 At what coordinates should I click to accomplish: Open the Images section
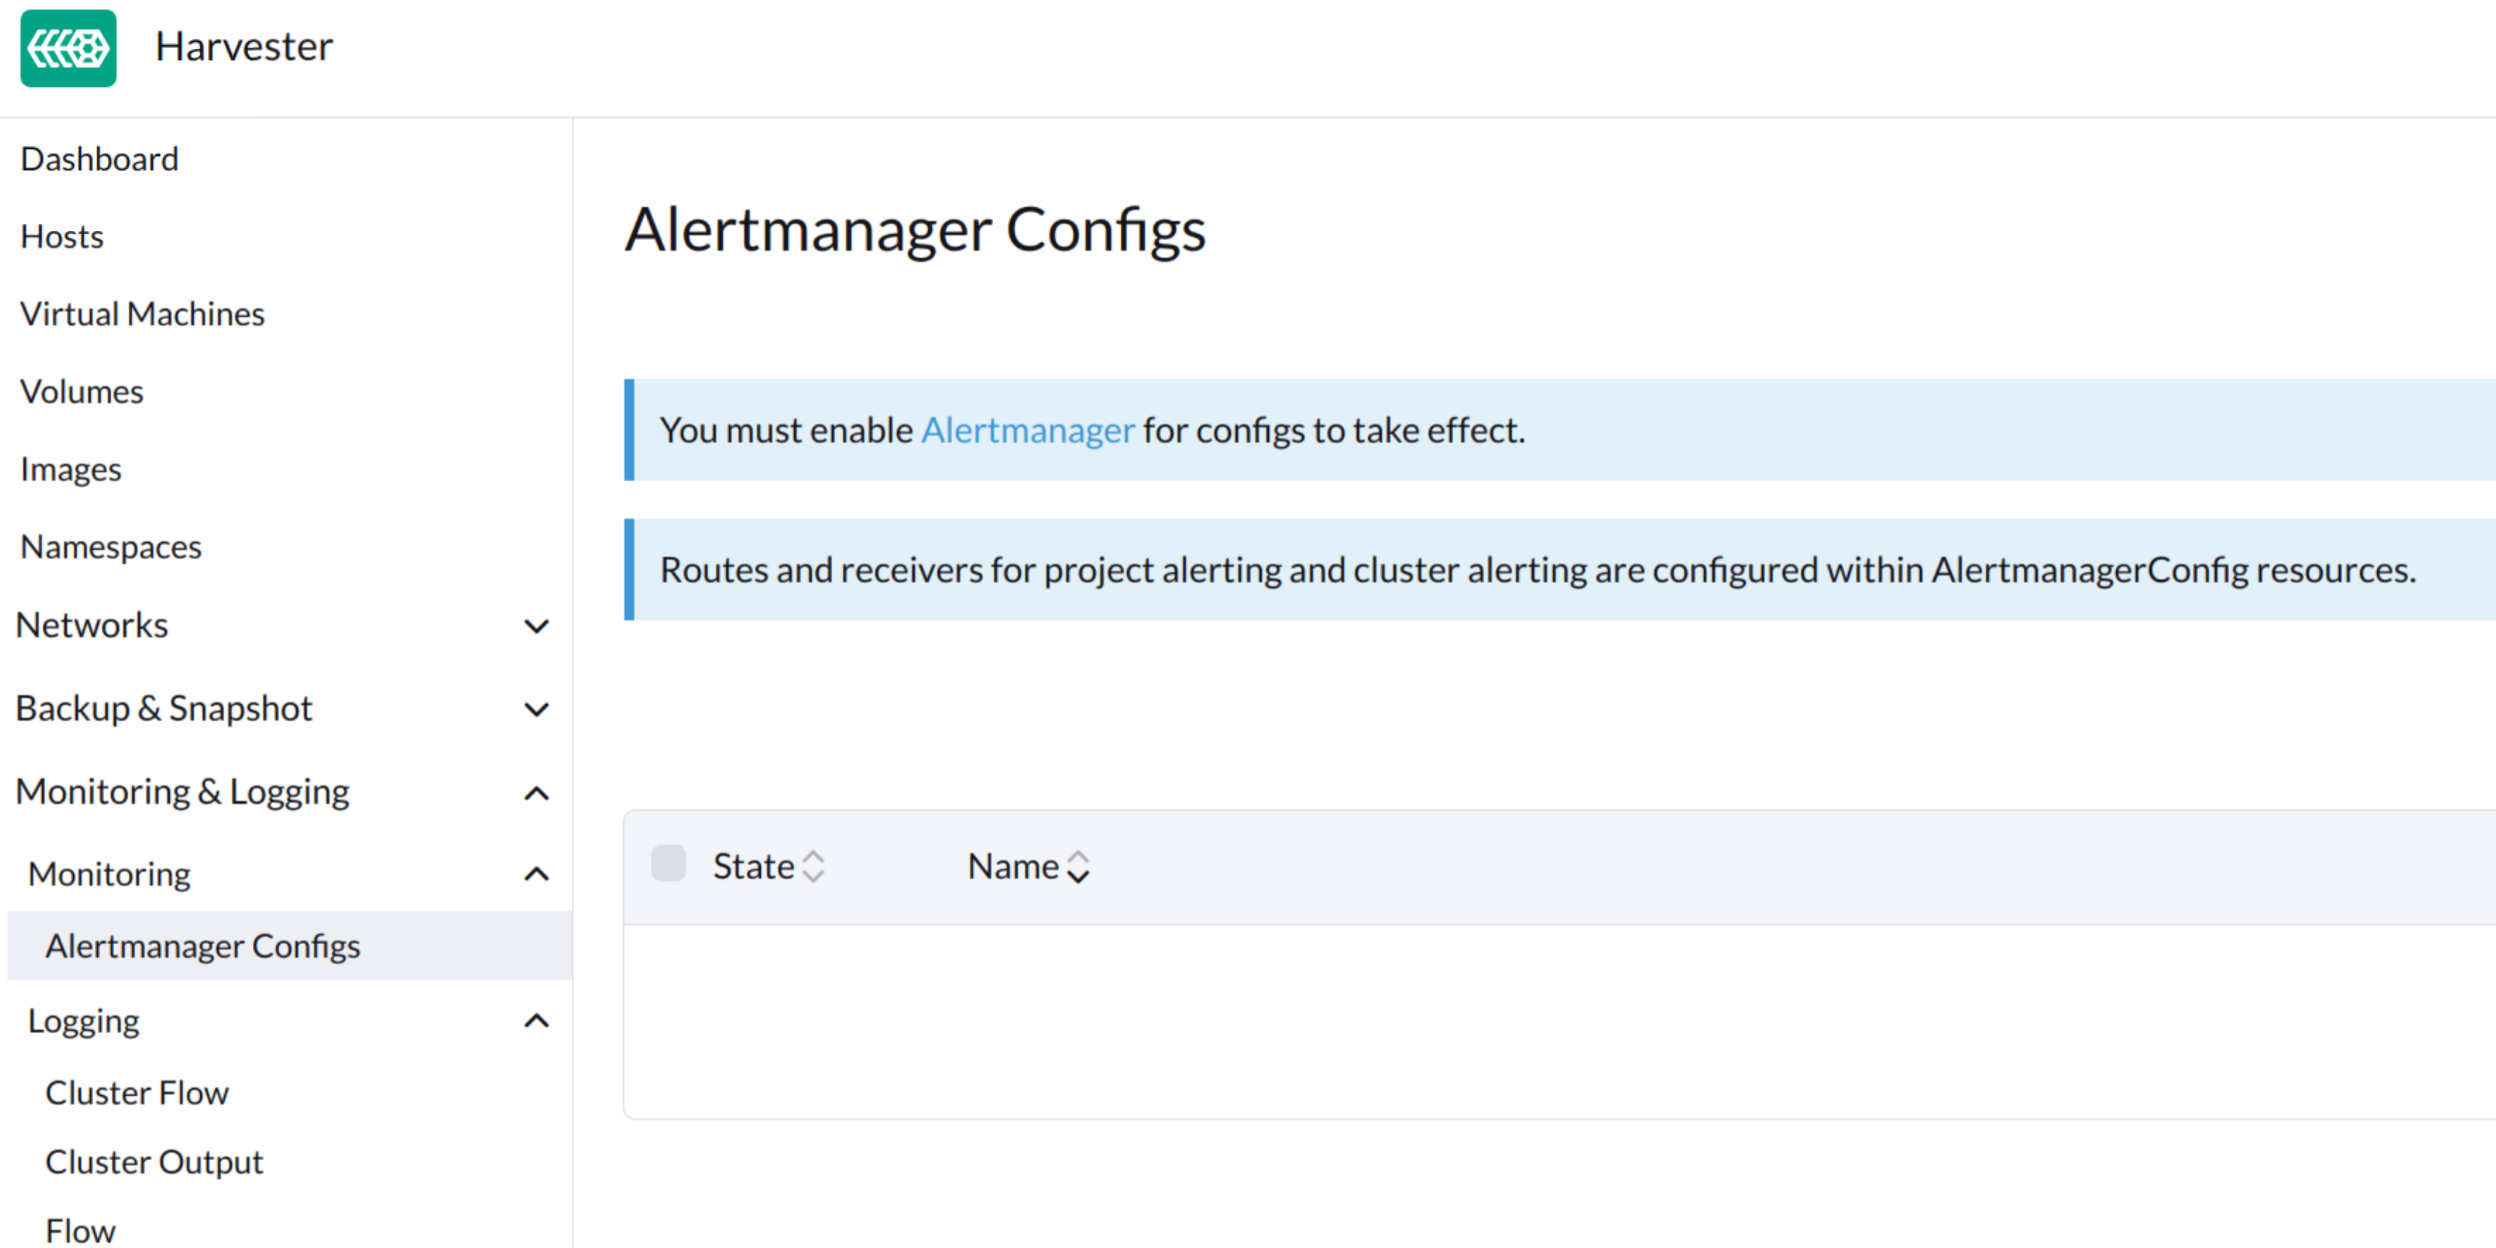pos(71,470)
